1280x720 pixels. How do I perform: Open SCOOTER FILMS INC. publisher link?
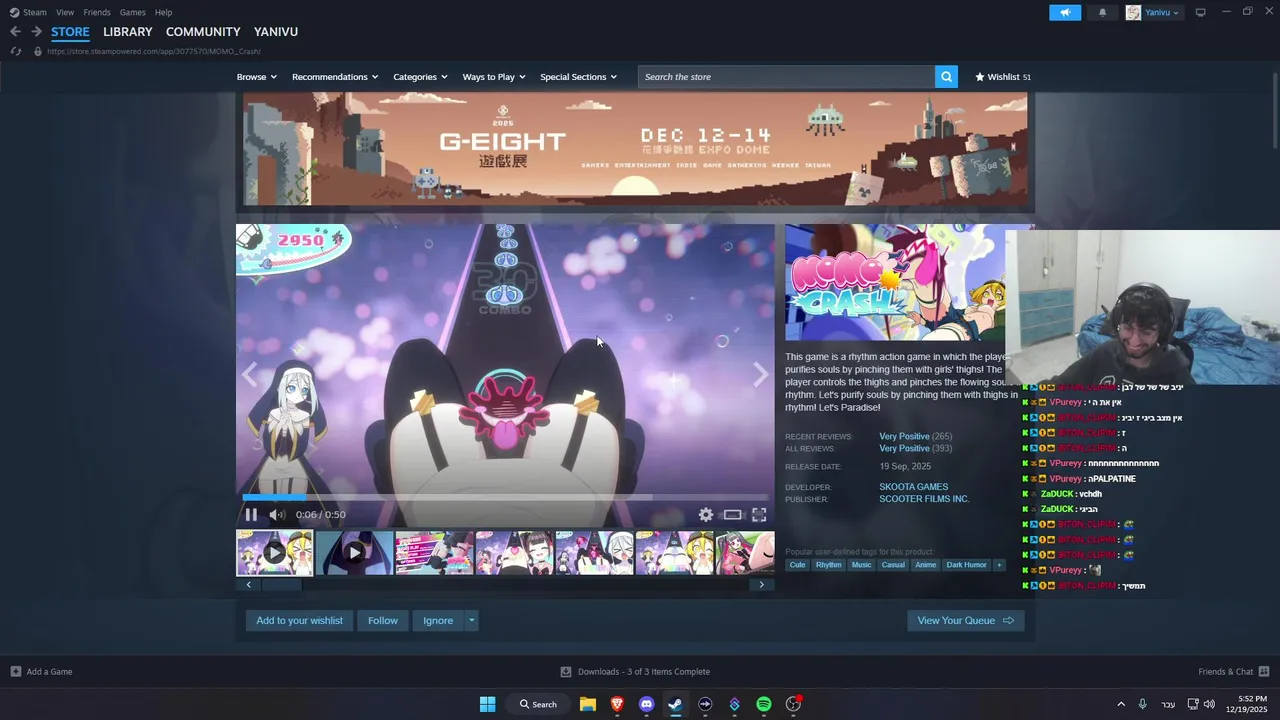coord(924,499)
